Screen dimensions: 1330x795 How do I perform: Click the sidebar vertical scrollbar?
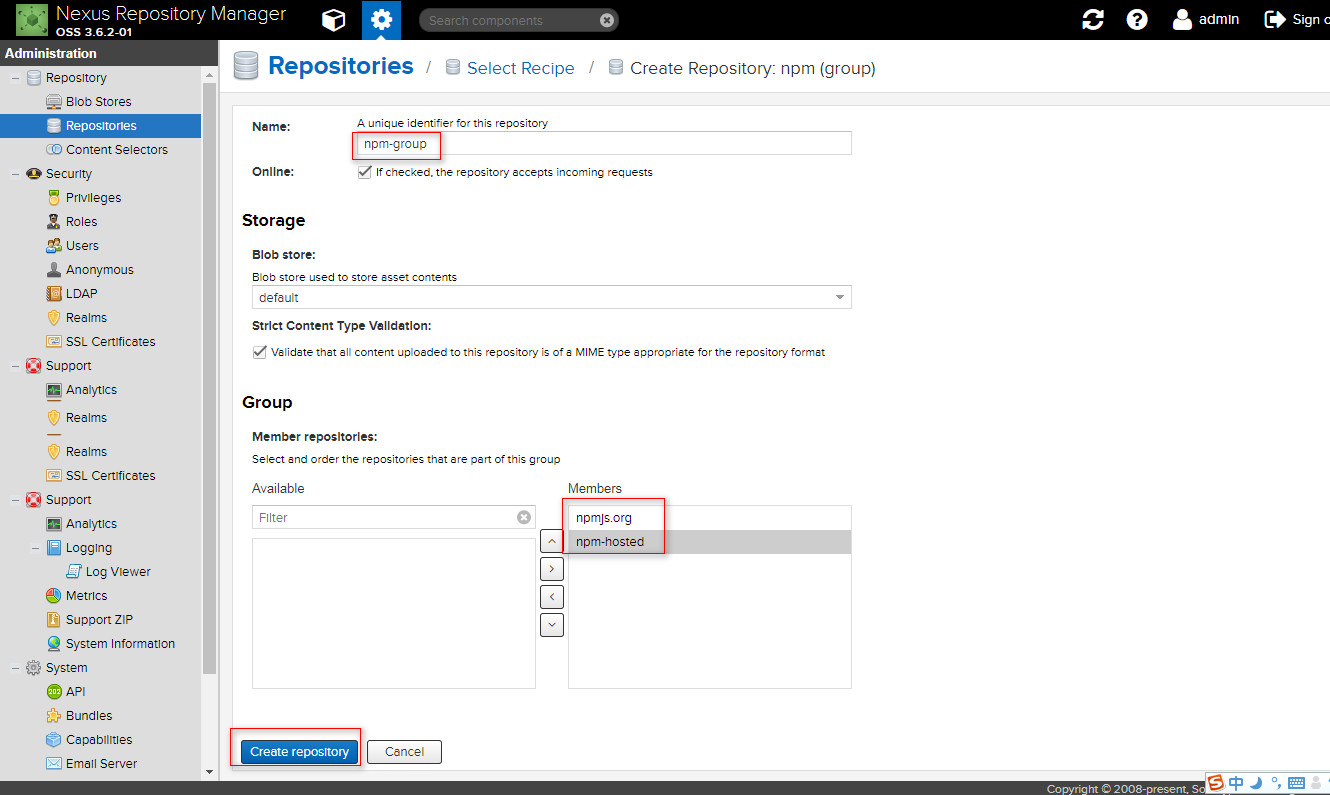pyautogui.click(x=209, y=378)
